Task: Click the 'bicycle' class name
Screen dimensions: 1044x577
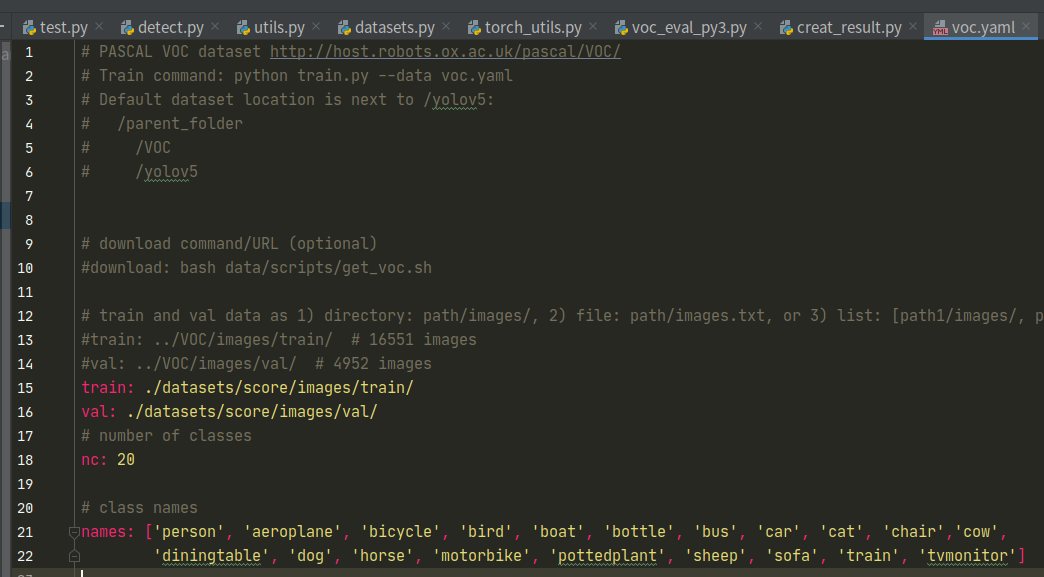Action: (400, 531)
